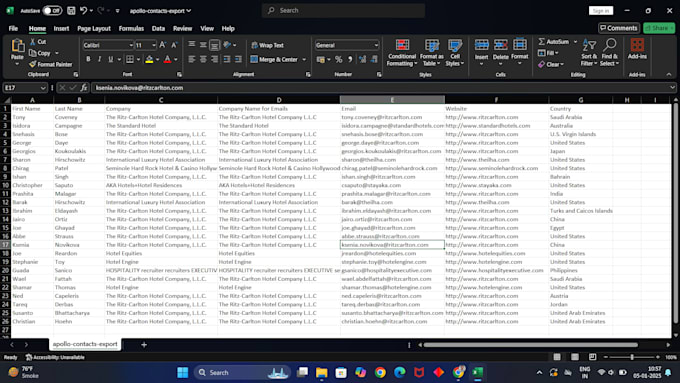680x383 pixels.
Task: Open Find & Select menu
Action: click(x=609, y=52)
